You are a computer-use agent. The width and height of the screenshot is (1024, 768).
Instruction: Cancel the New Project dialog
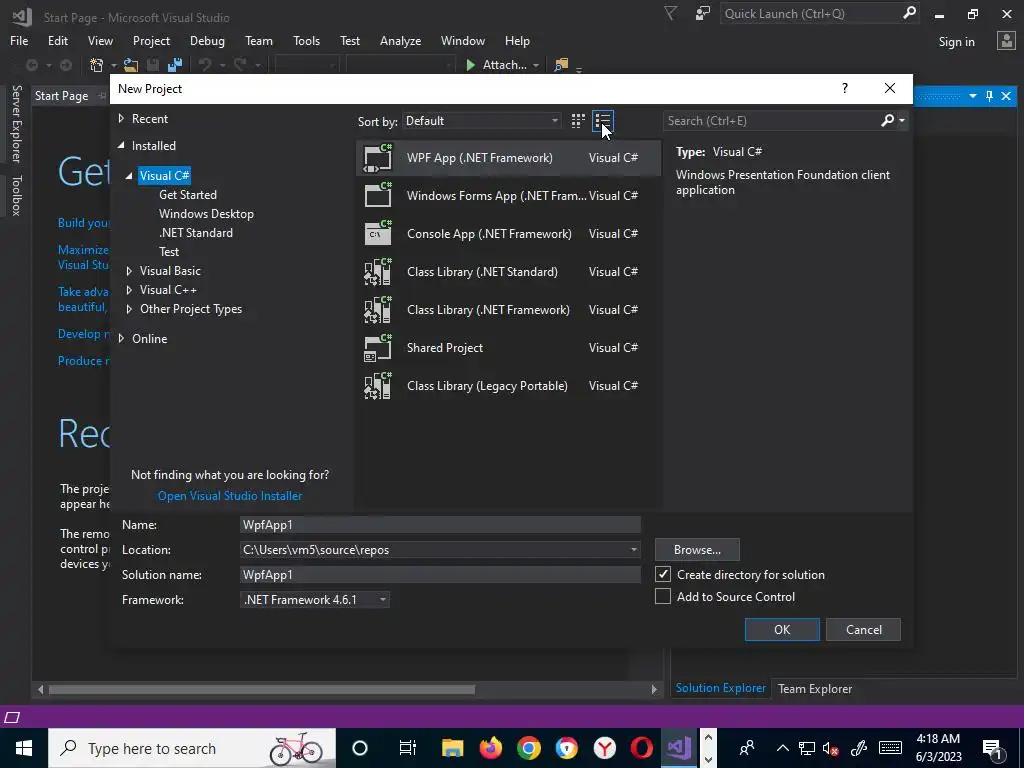[863, 630]
